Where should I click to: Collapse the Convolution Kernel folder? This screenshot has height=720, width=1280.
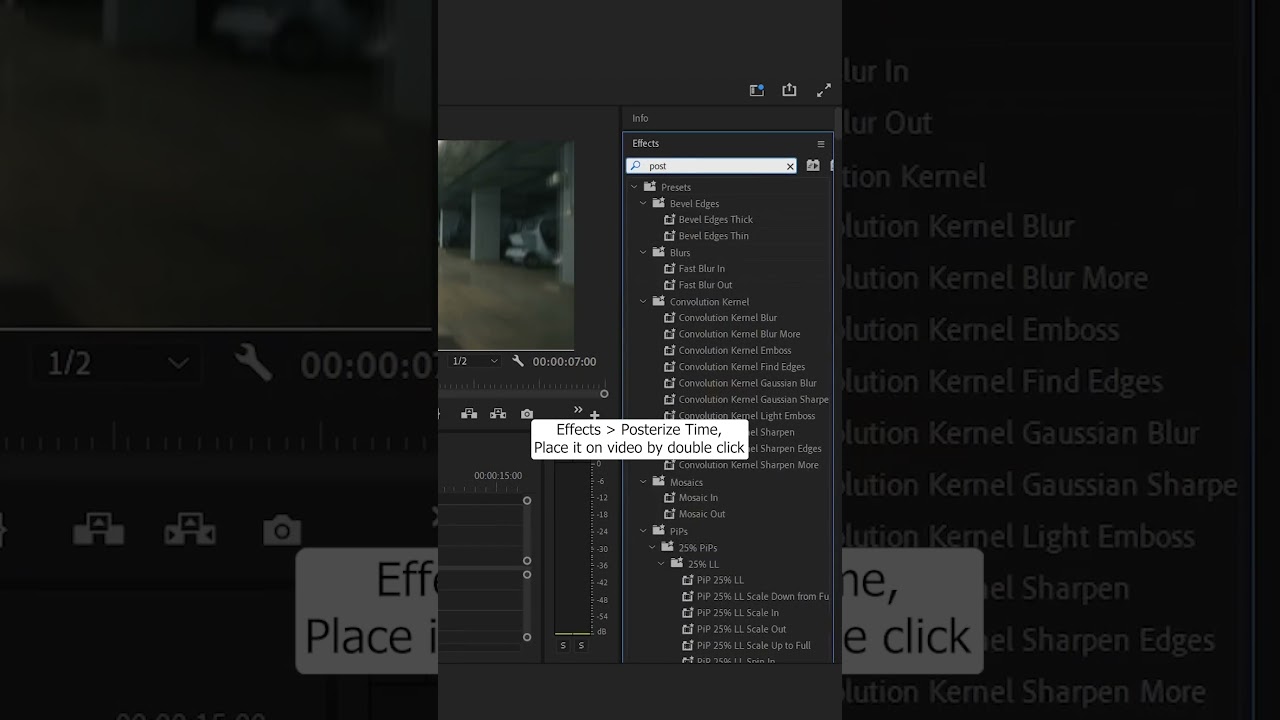click(x=643, y=301)
